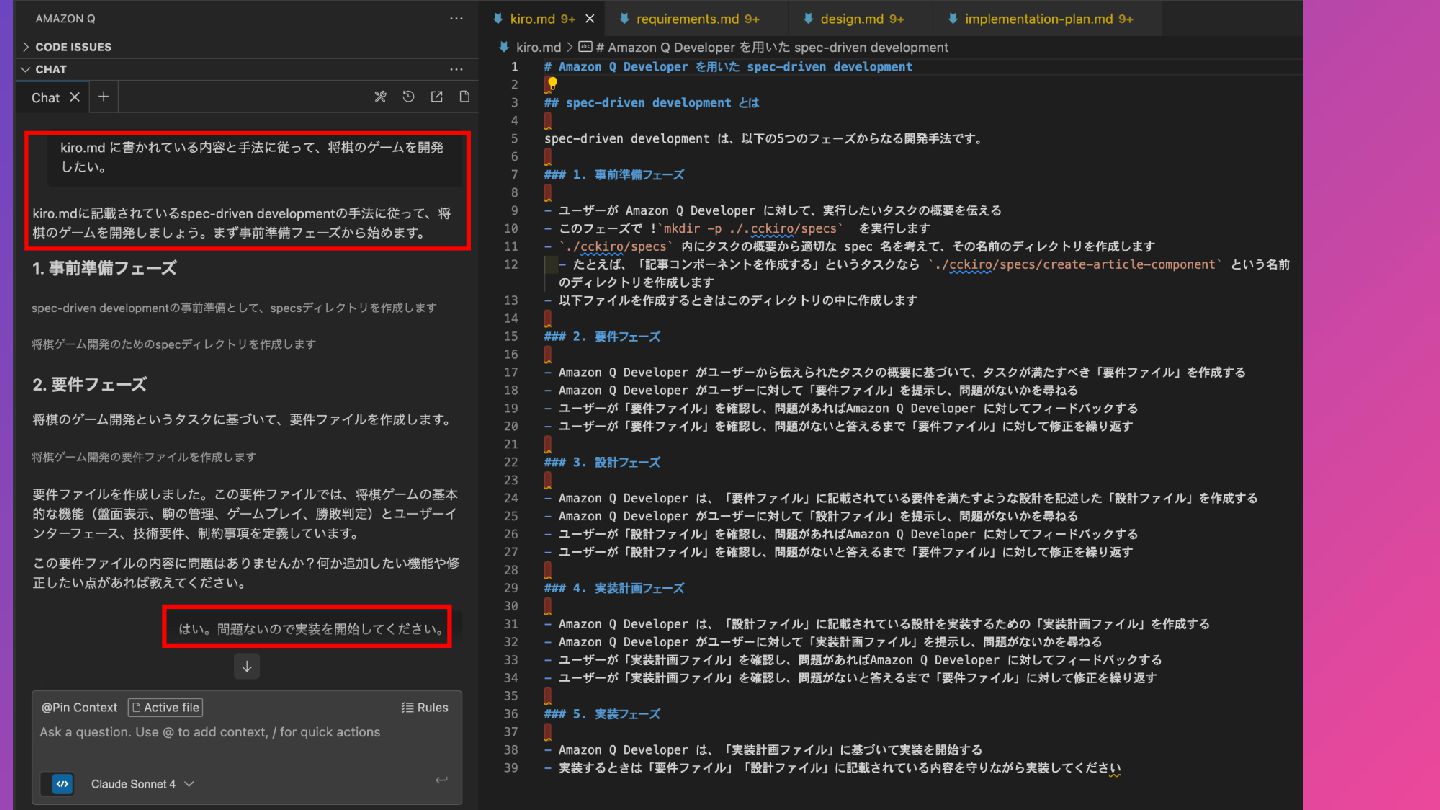Click heading '4. 実装計画フェーズ' in editor
This screenshot has height=810, width=1440.
tap(614, 588)
